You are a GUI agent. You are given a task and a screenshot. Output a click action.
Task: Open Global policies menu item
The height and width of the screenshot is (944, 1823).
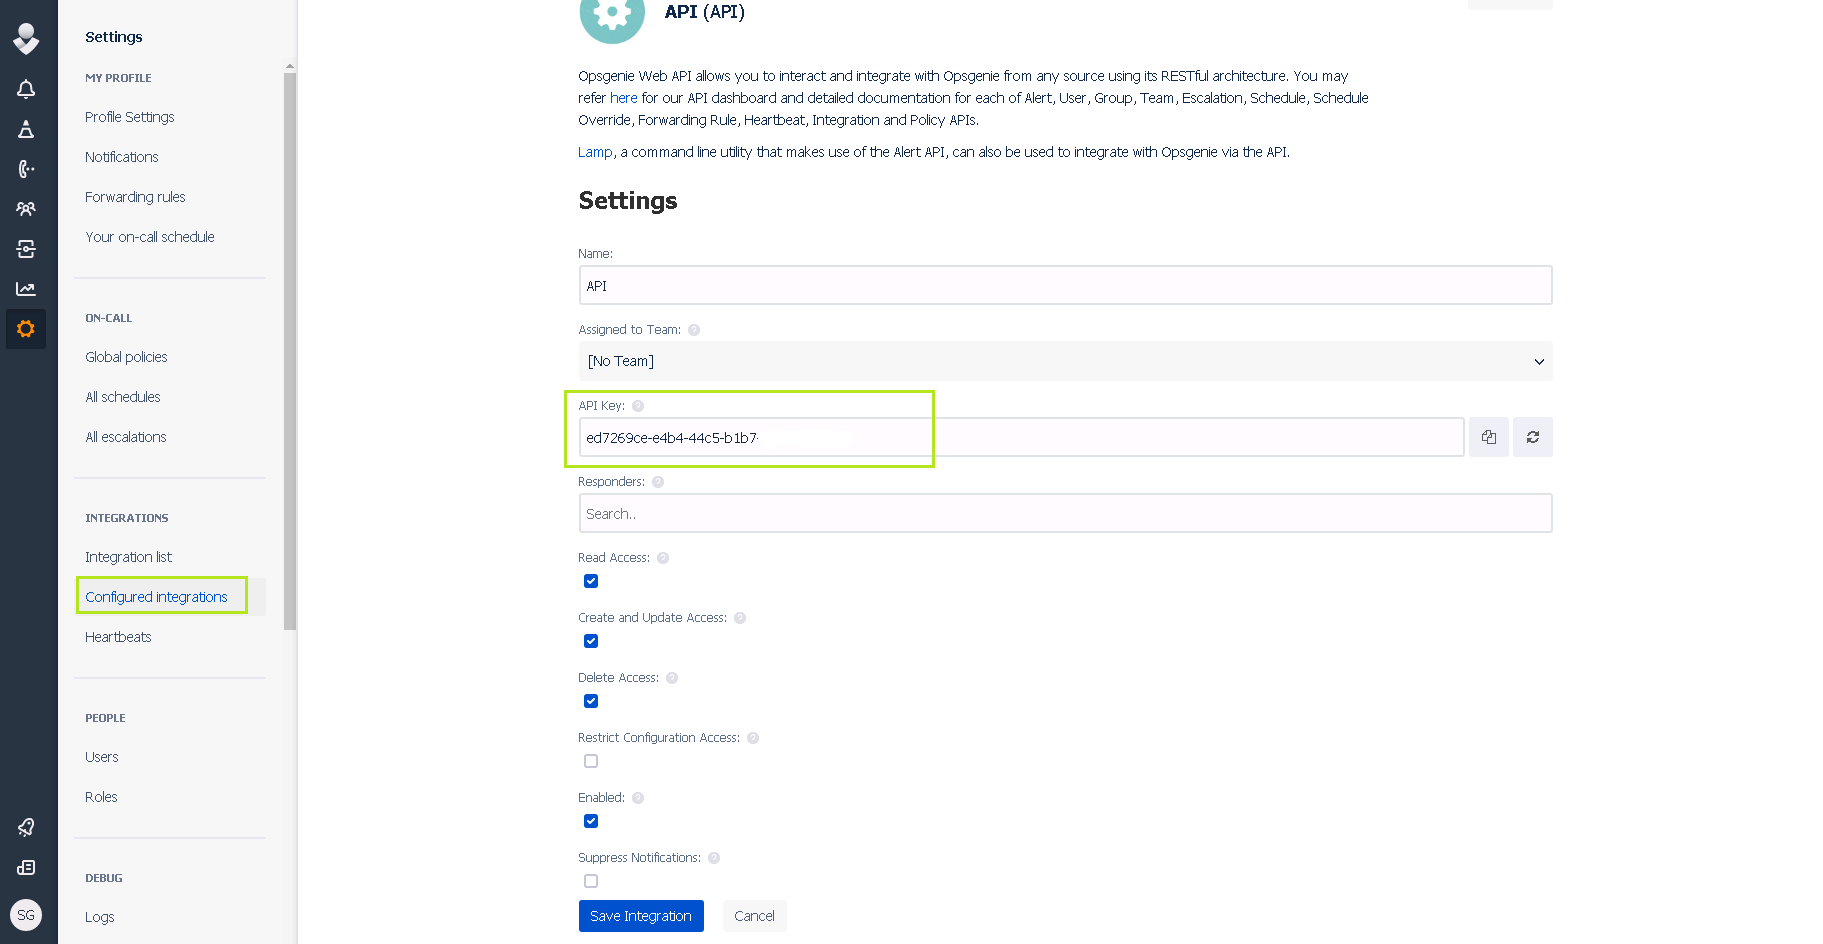tap(126, 357)
